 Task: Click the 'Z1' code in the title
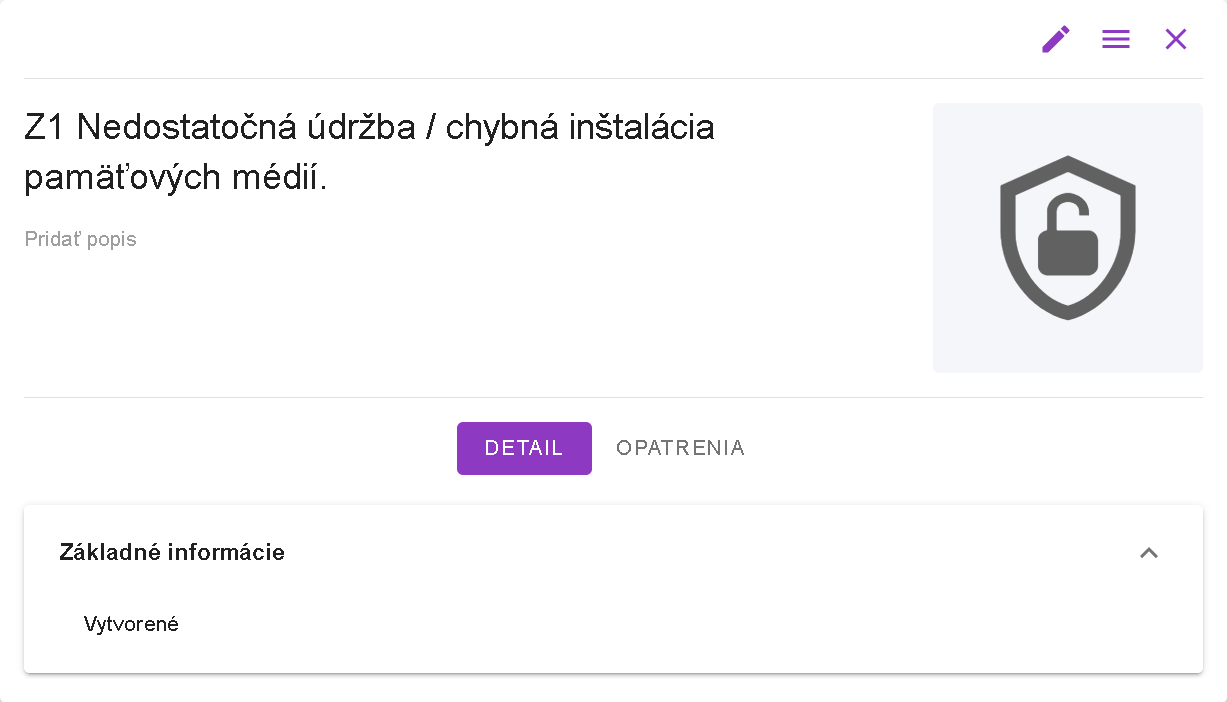(44, 128)
